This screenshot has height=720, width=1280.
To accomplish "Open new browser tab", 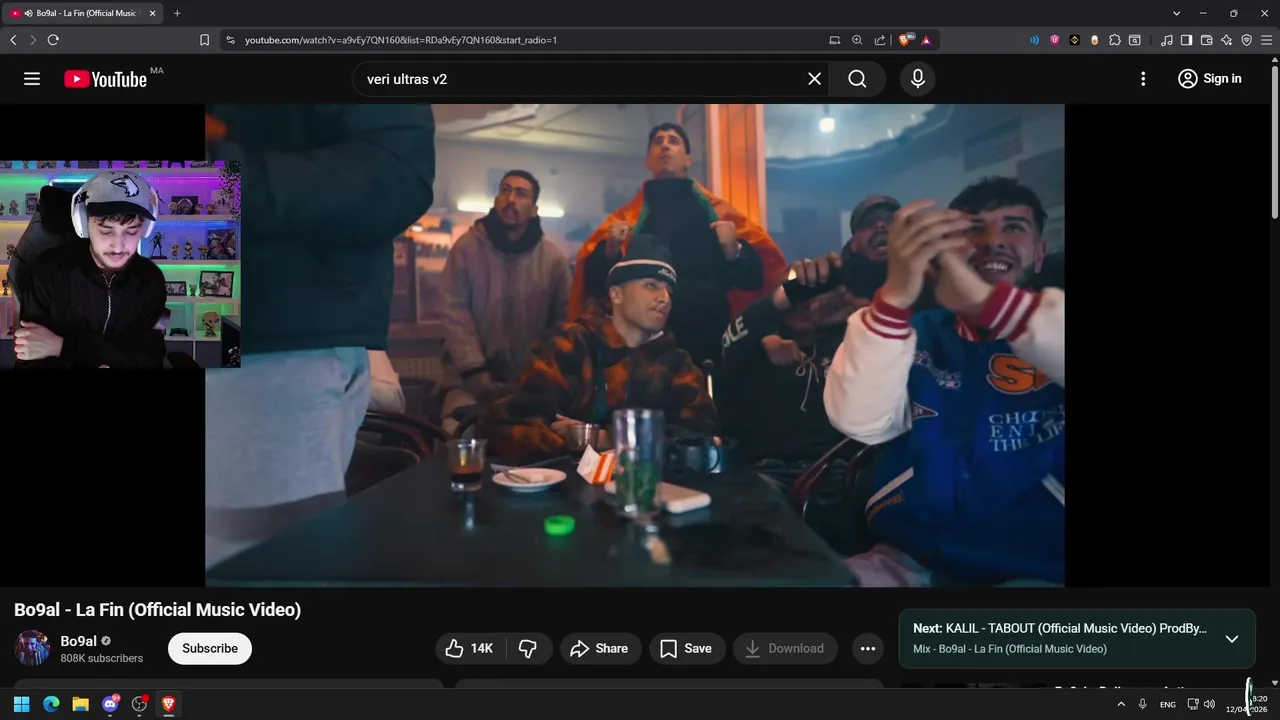I will point(177,13).
